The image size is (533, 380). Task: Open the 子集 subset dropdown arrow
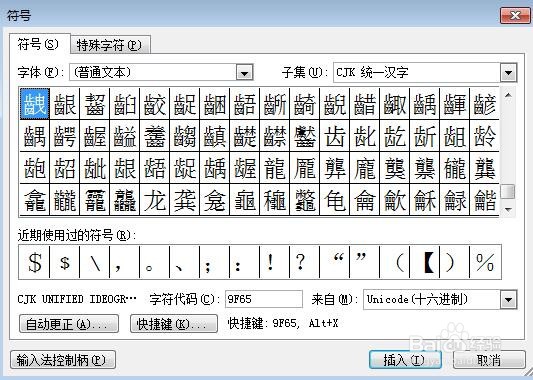(509, 72)
